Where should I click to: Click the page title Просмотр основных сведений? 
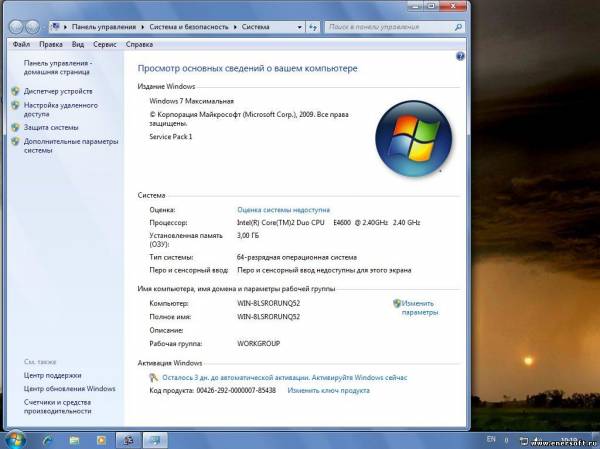[x=247, y=69]
